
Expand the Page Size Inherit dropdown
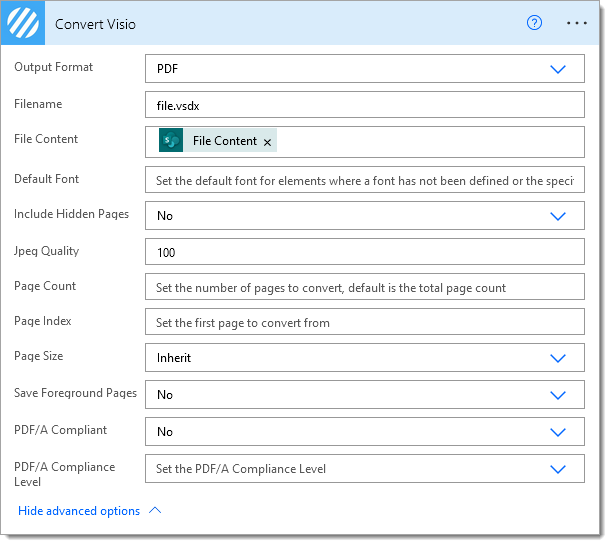pyautogui.click(x=558, y=358)
